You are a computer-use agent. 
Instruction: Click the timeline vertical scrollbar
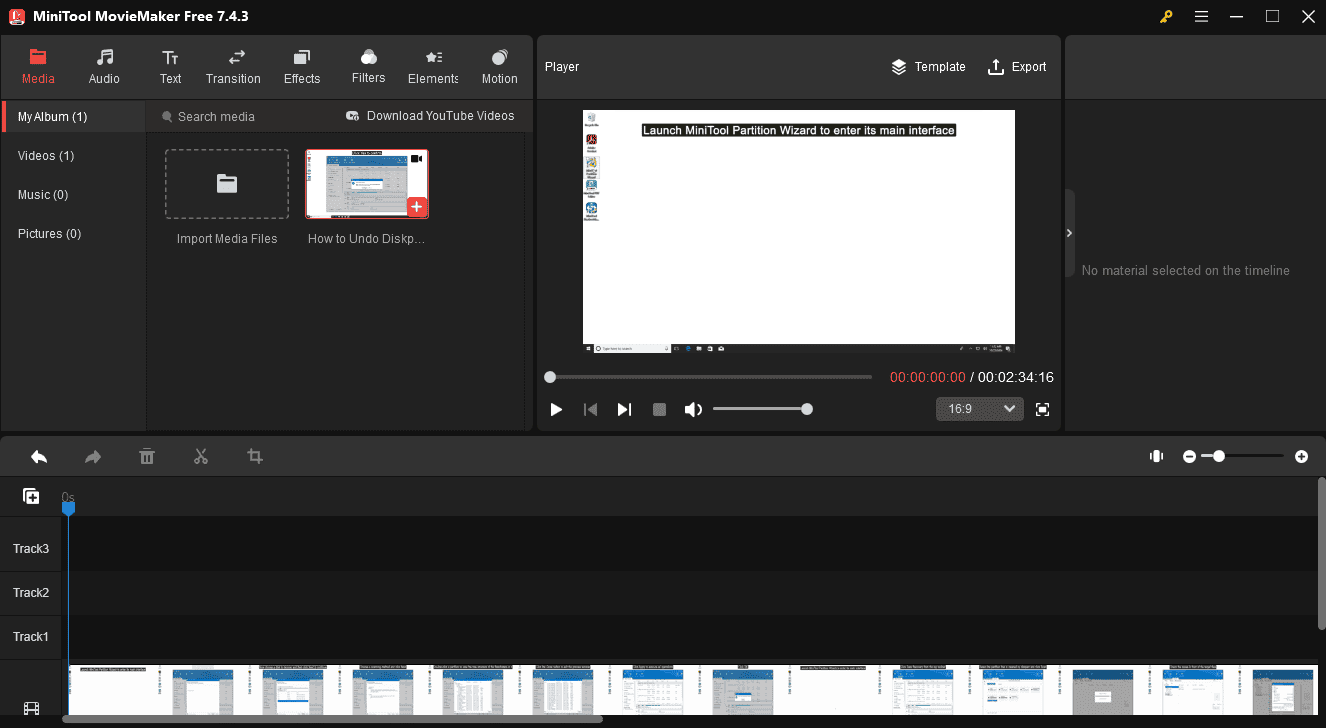click(x=1321, y=555)
